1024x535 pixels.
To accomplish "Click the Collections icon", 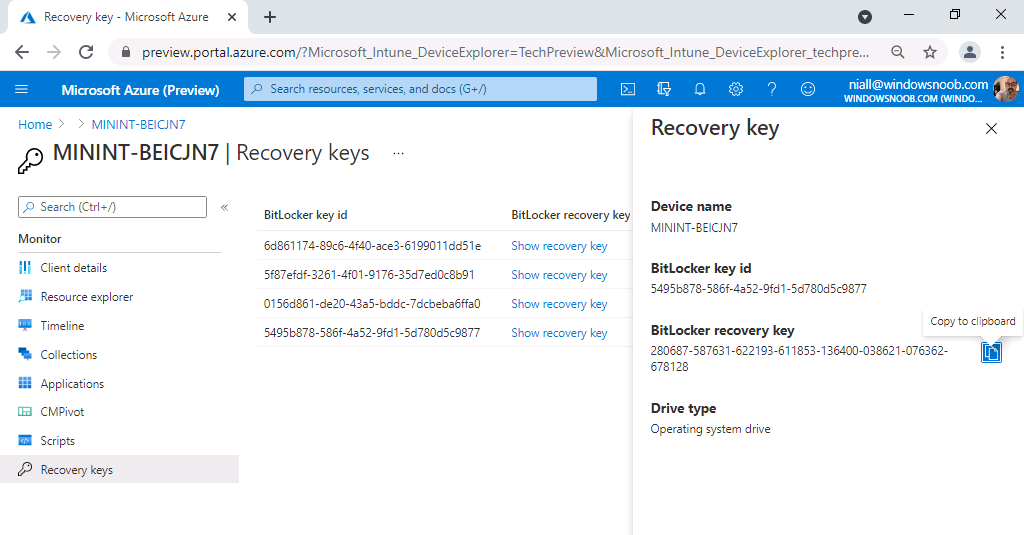I will coord(25,353).
